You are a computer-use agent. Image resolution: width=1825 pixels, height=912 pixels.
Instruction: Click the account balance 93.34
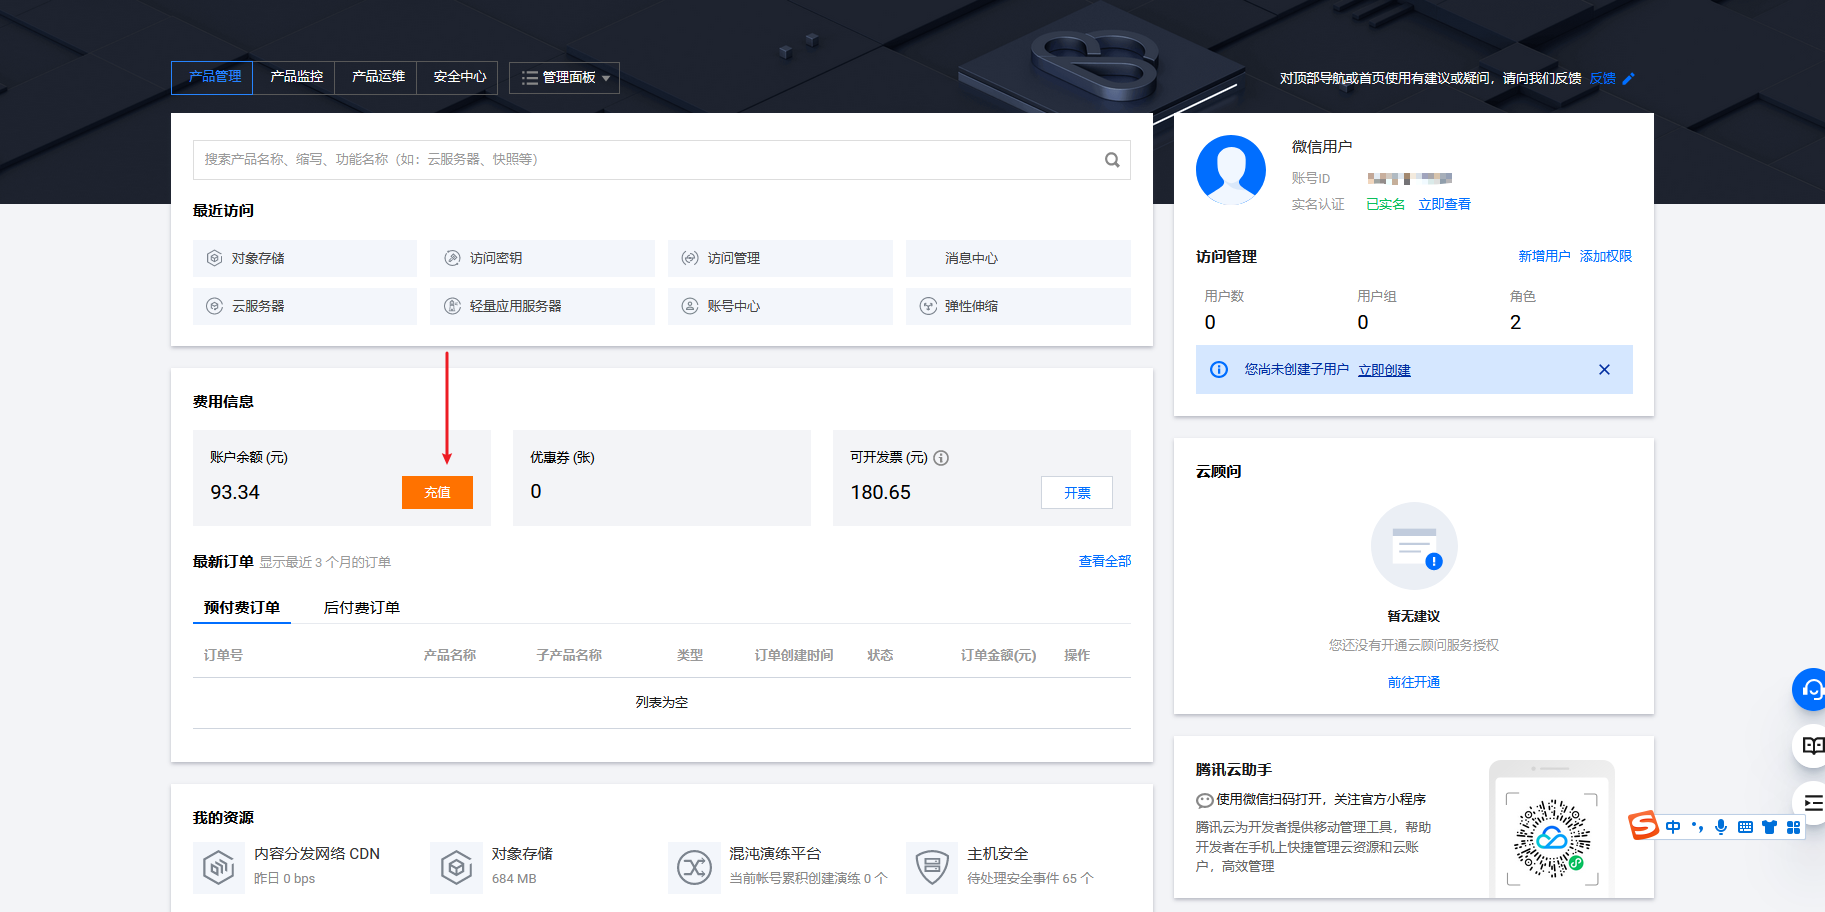click(x=235, y=492)
